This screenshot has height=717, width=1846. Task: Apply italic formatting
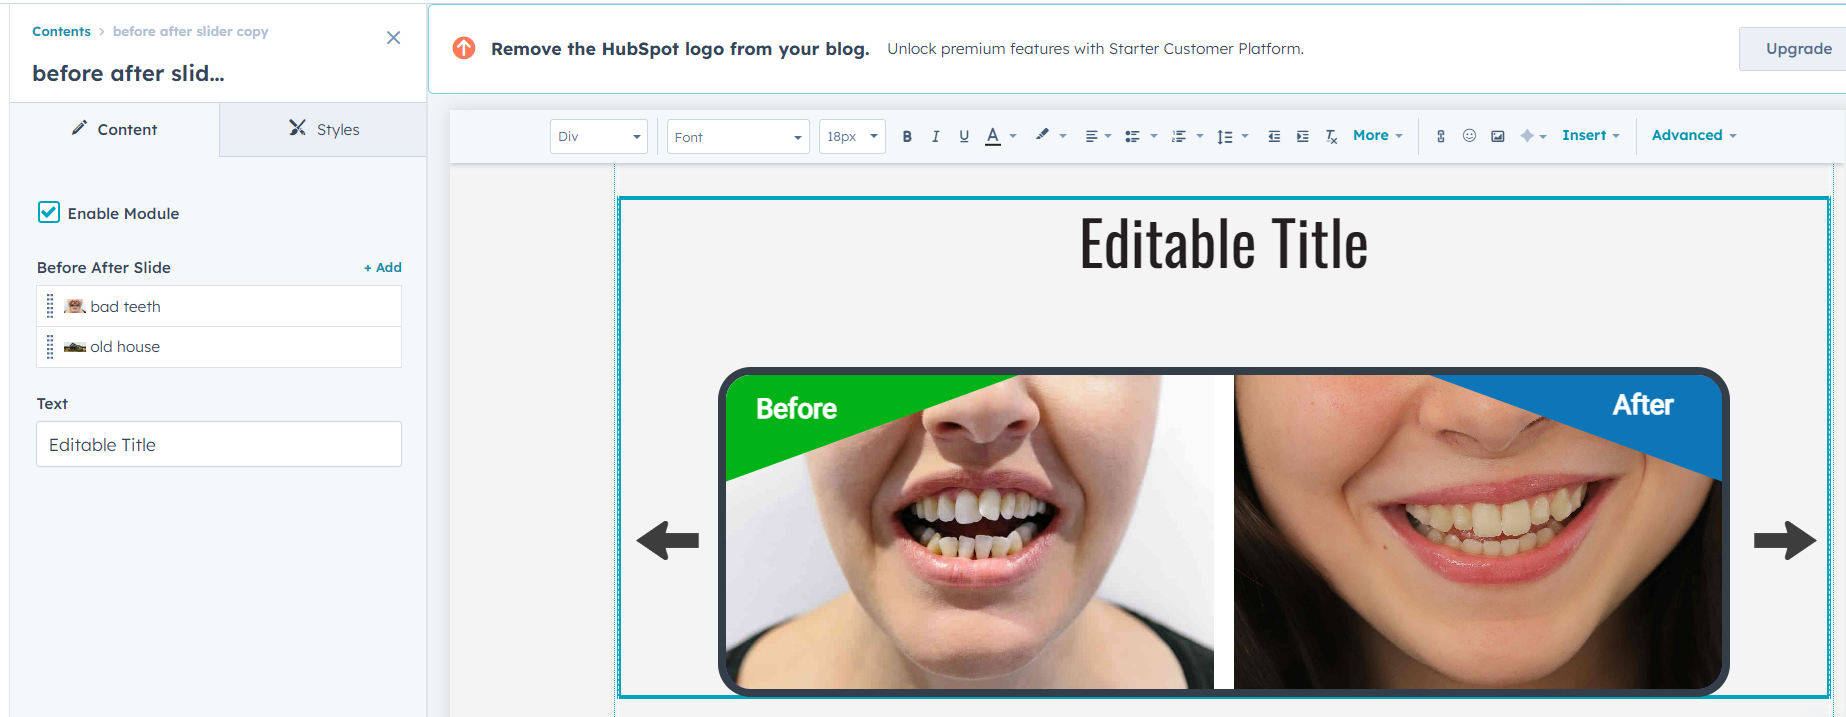click(x=935, y=136)
